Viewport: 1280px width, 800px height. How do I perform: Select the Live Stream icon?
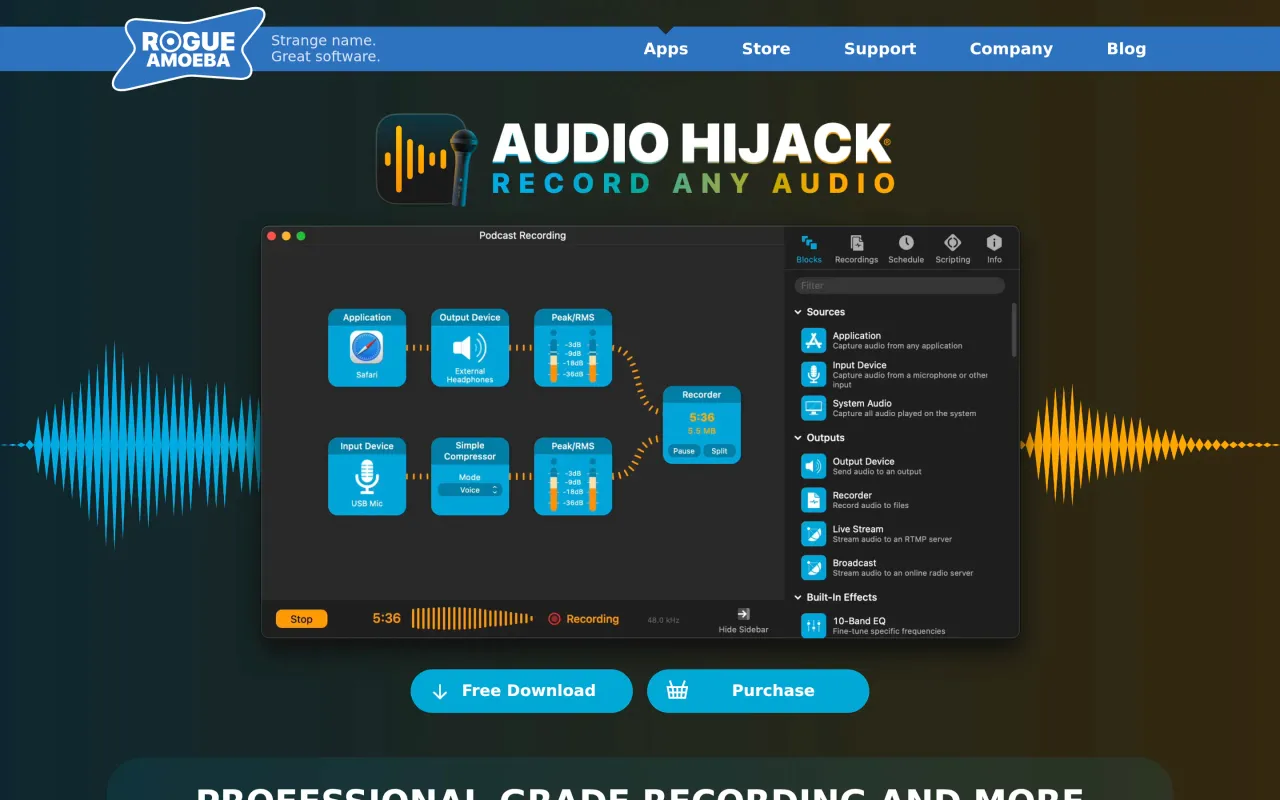[x=814, y=534]
